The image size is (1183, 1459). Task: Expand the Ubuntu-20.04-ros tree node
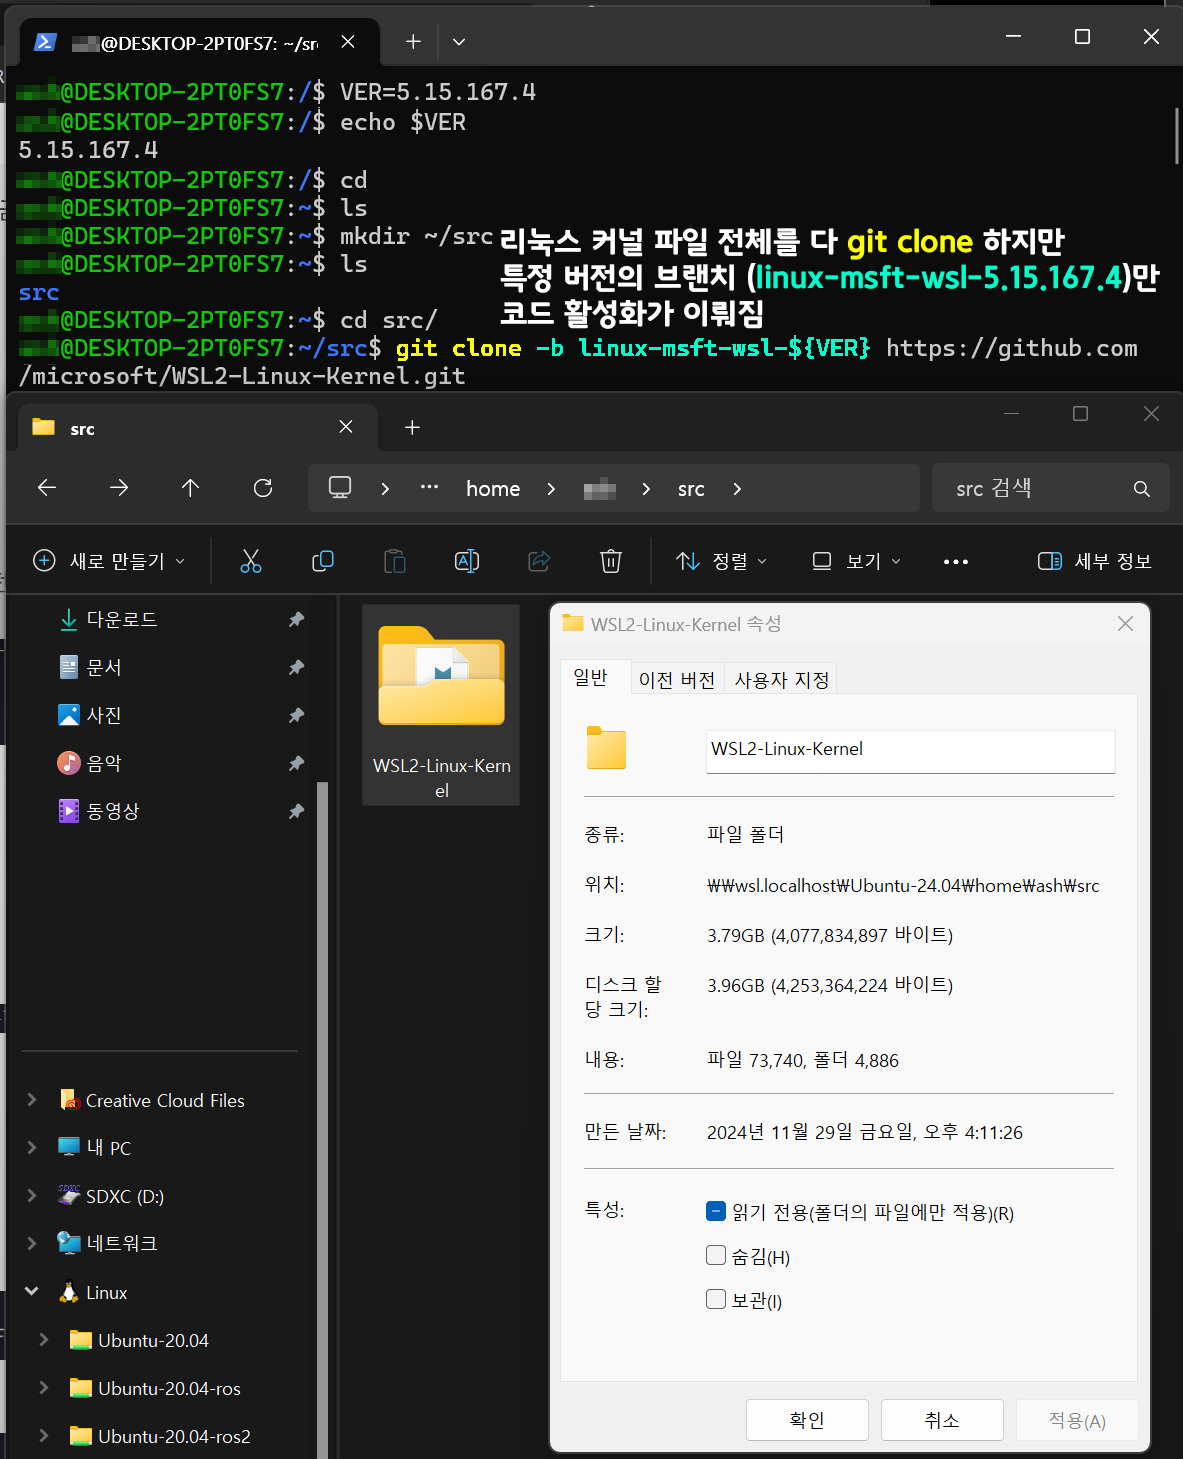pos(44,1388)
